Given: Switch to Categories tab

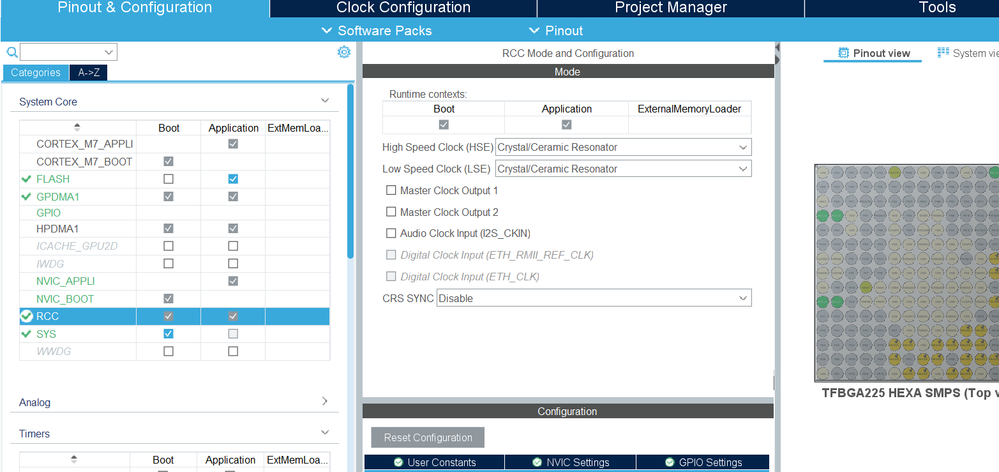Looking at the screenshot, I should point(36,73).
